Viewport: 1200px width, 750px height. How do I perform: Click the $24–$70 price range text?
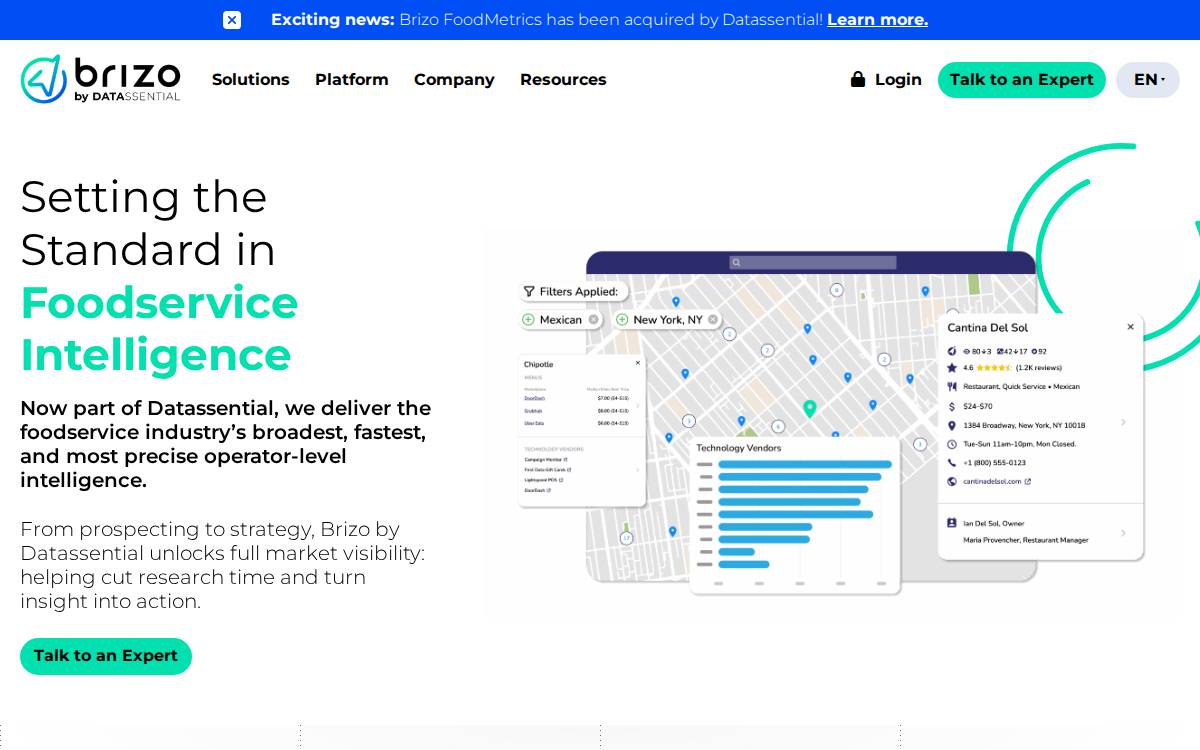978,407
